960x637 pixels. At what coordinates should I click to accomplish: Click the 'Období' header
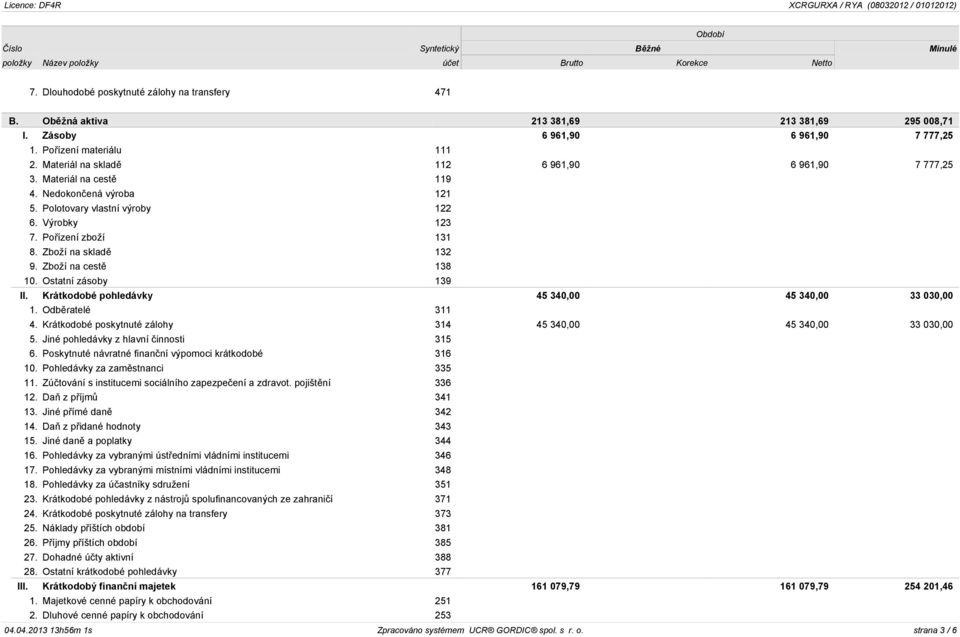(x=710, y=34)
